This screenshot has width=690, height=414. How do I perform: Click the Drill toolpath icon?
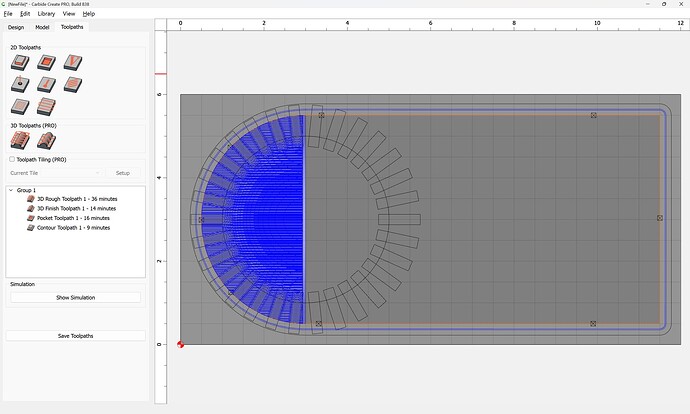coord(20,84)
